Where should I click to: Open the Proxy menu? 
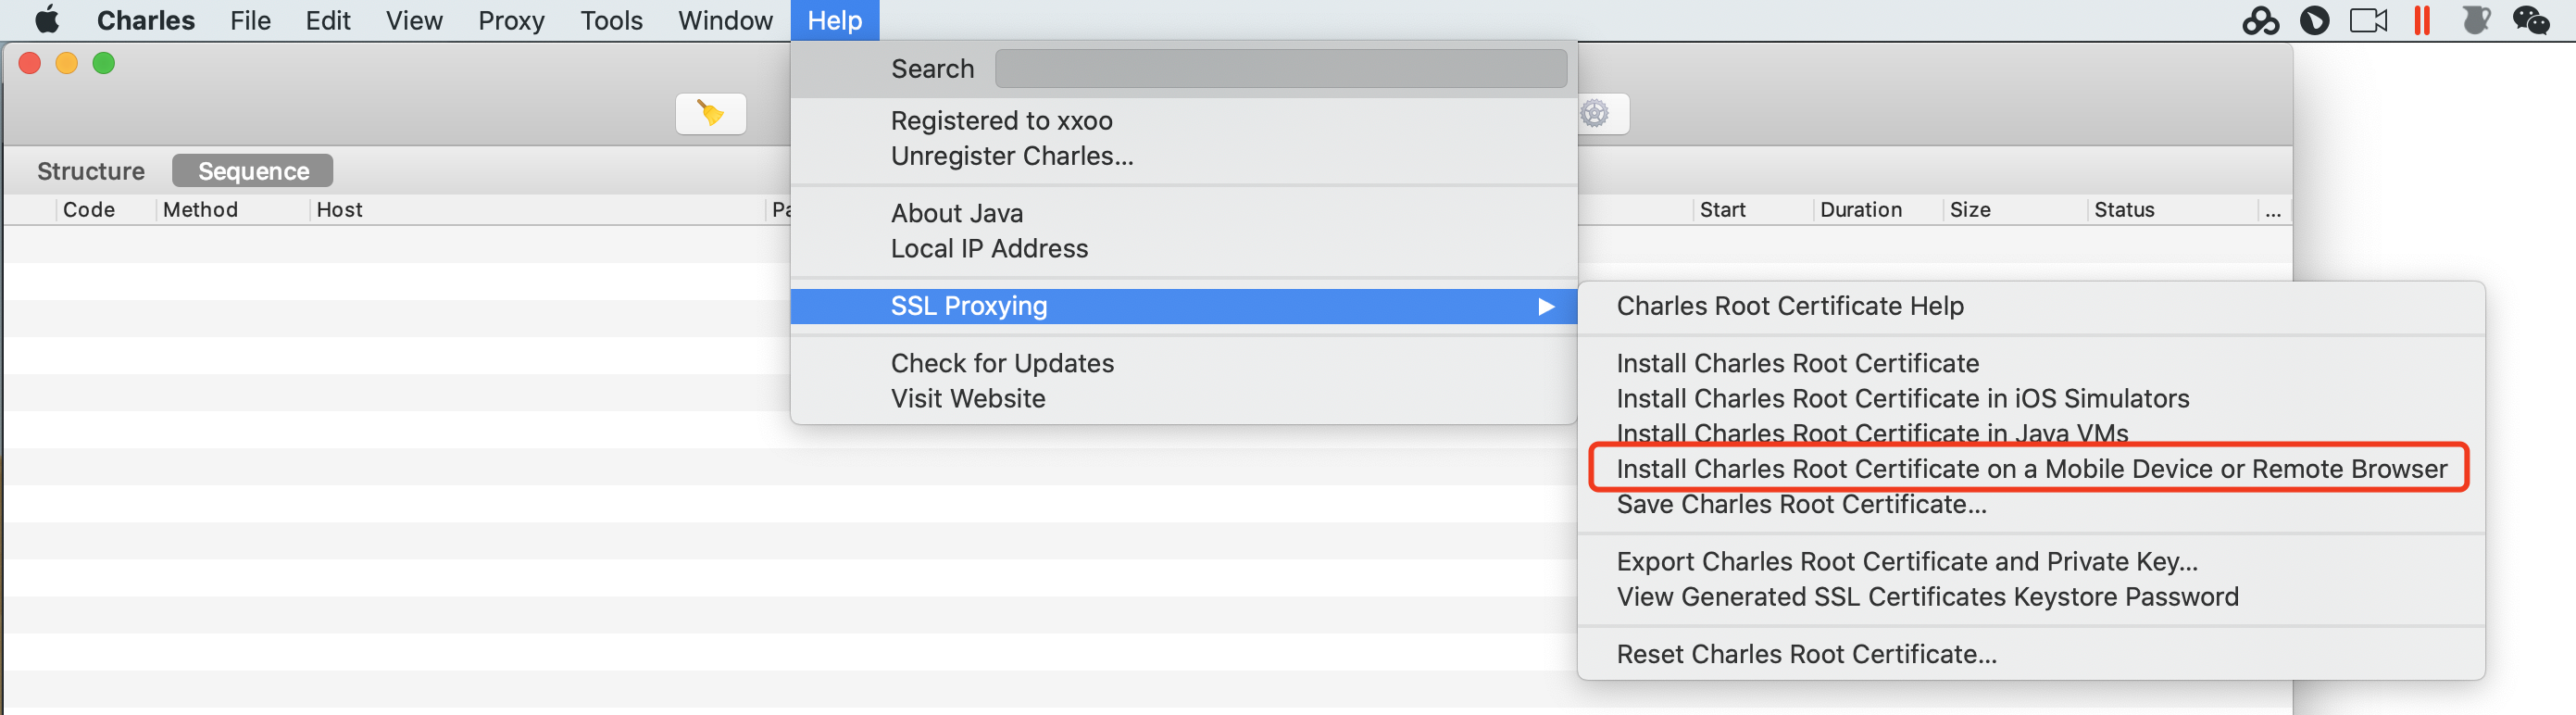tap(511, 20)
